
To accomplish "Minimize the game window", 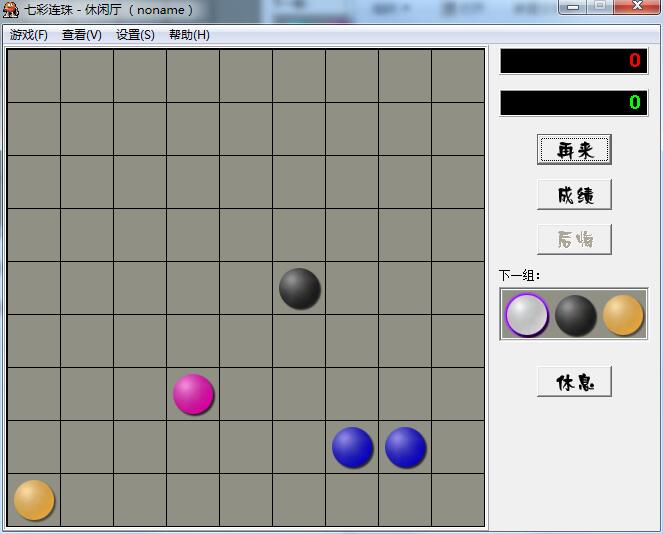I will 573,7.
